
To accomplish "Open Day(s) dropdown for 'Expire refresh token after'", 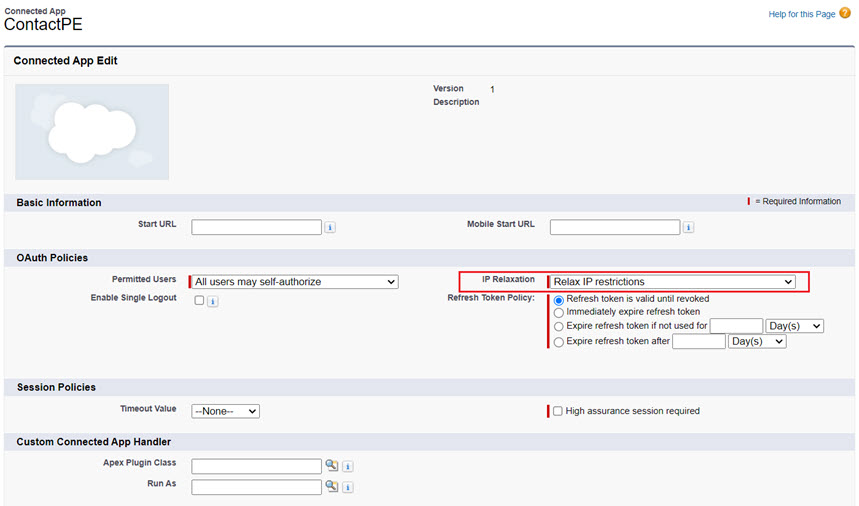I will (x=757, y=341).
